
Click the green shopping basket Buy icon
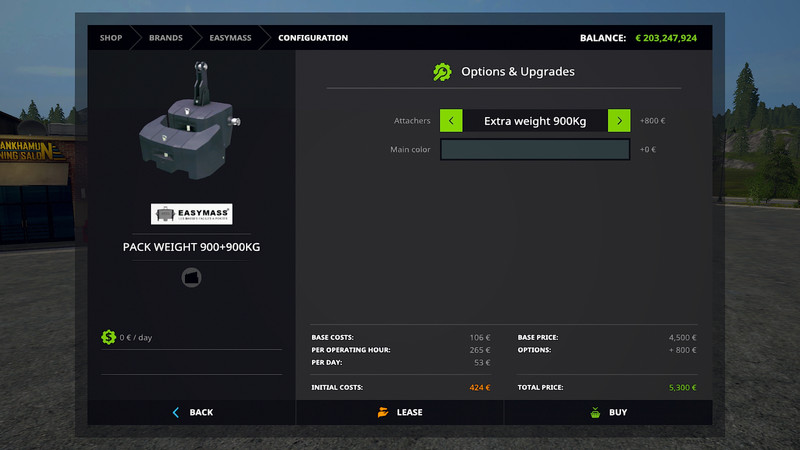(x=595, y=412)
